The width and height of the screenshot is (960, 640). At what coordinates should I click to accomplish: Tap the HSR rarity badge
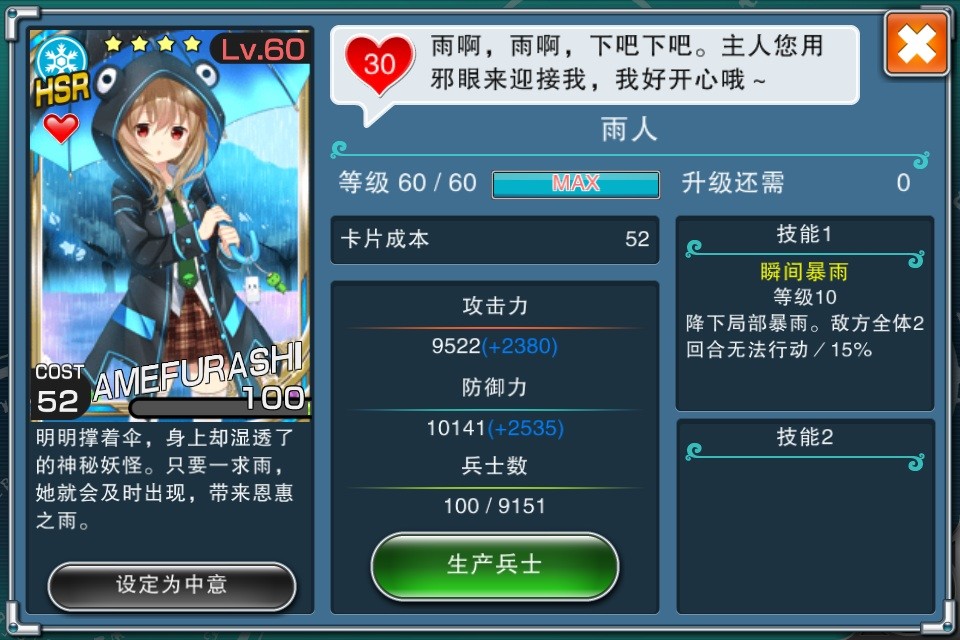(62, 89)
